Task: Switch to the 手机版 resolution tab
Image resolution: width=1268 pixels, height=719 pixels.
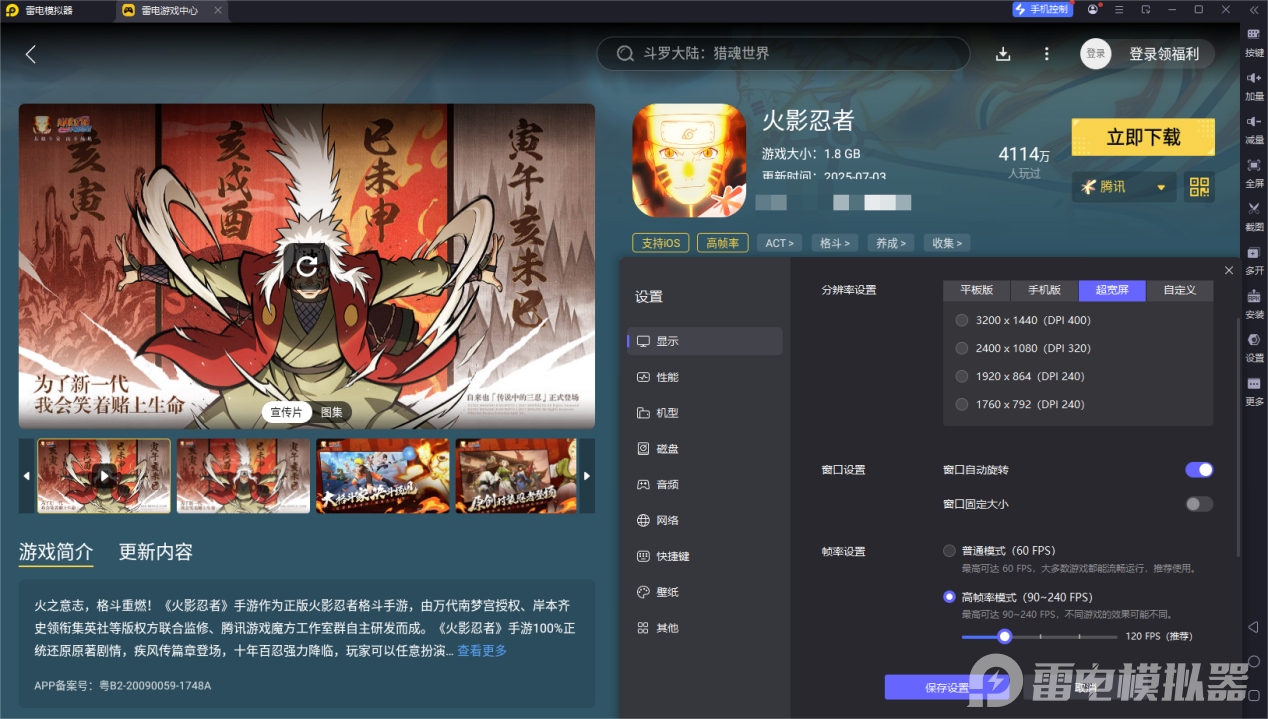Action: pos(1044,290)
